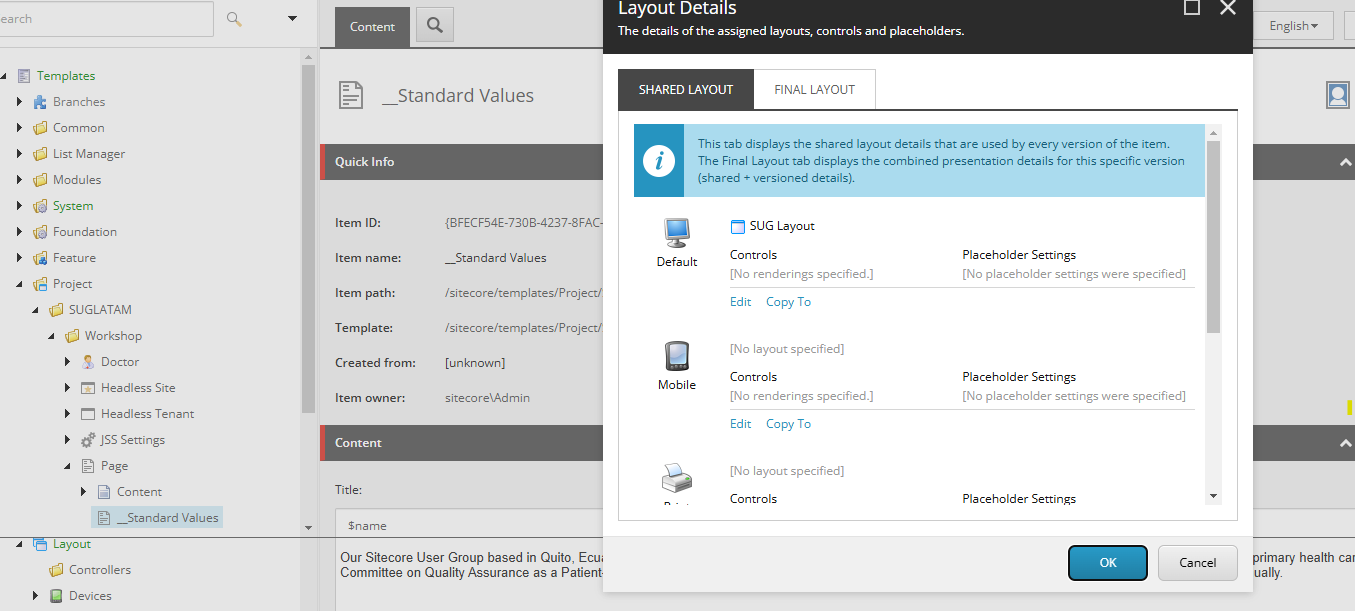
Task: Collapse the Page tree node
Action: (67, 466)
